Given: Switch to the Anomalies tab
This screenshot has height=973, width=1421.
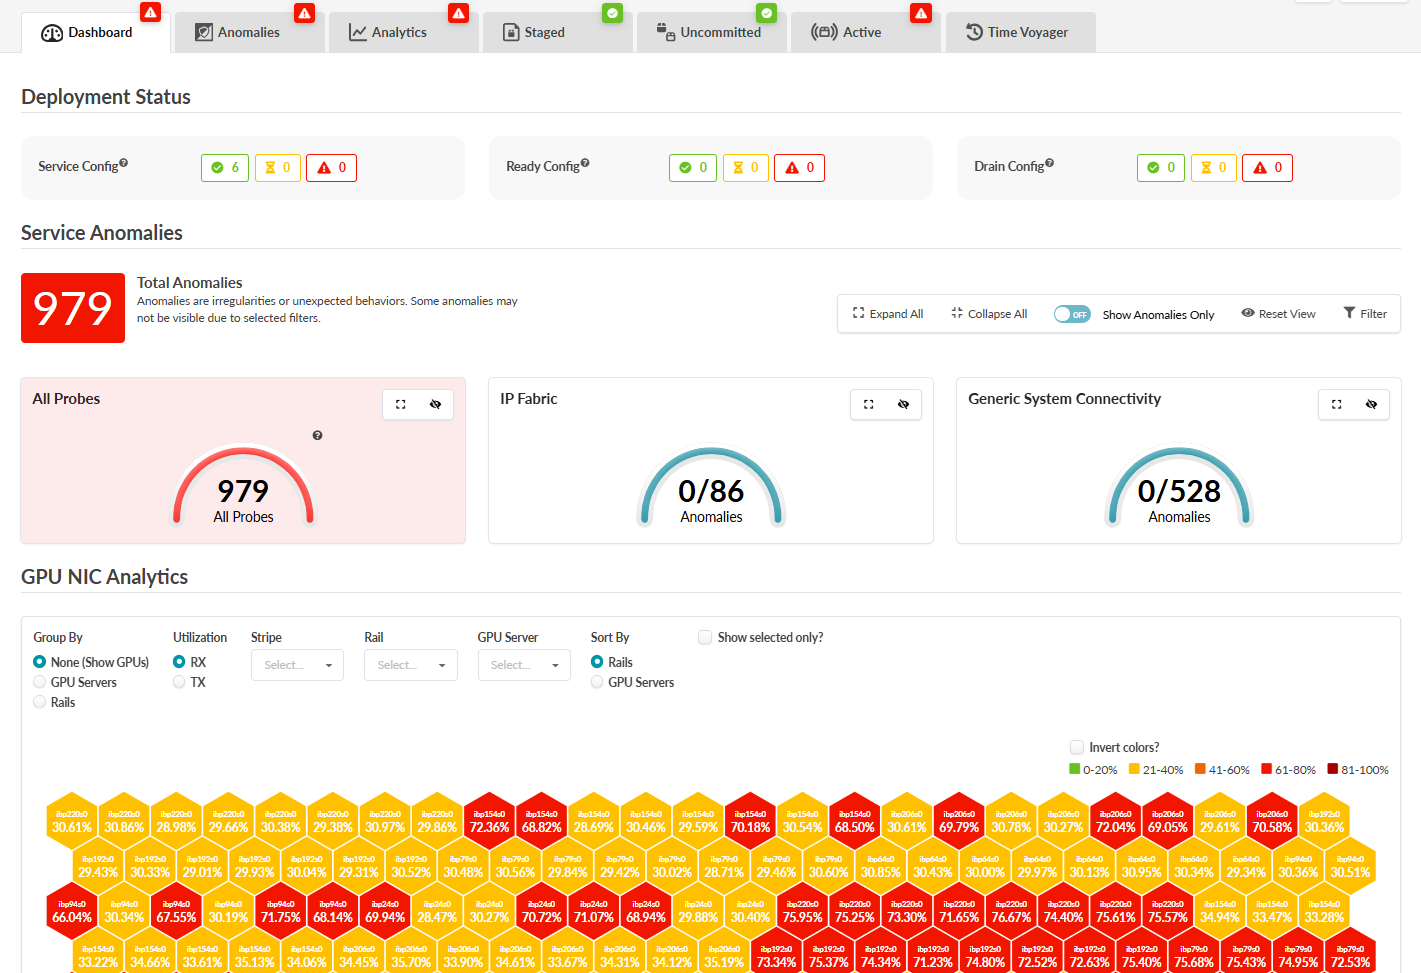Looking at the screenshot, I should (248, 32).
